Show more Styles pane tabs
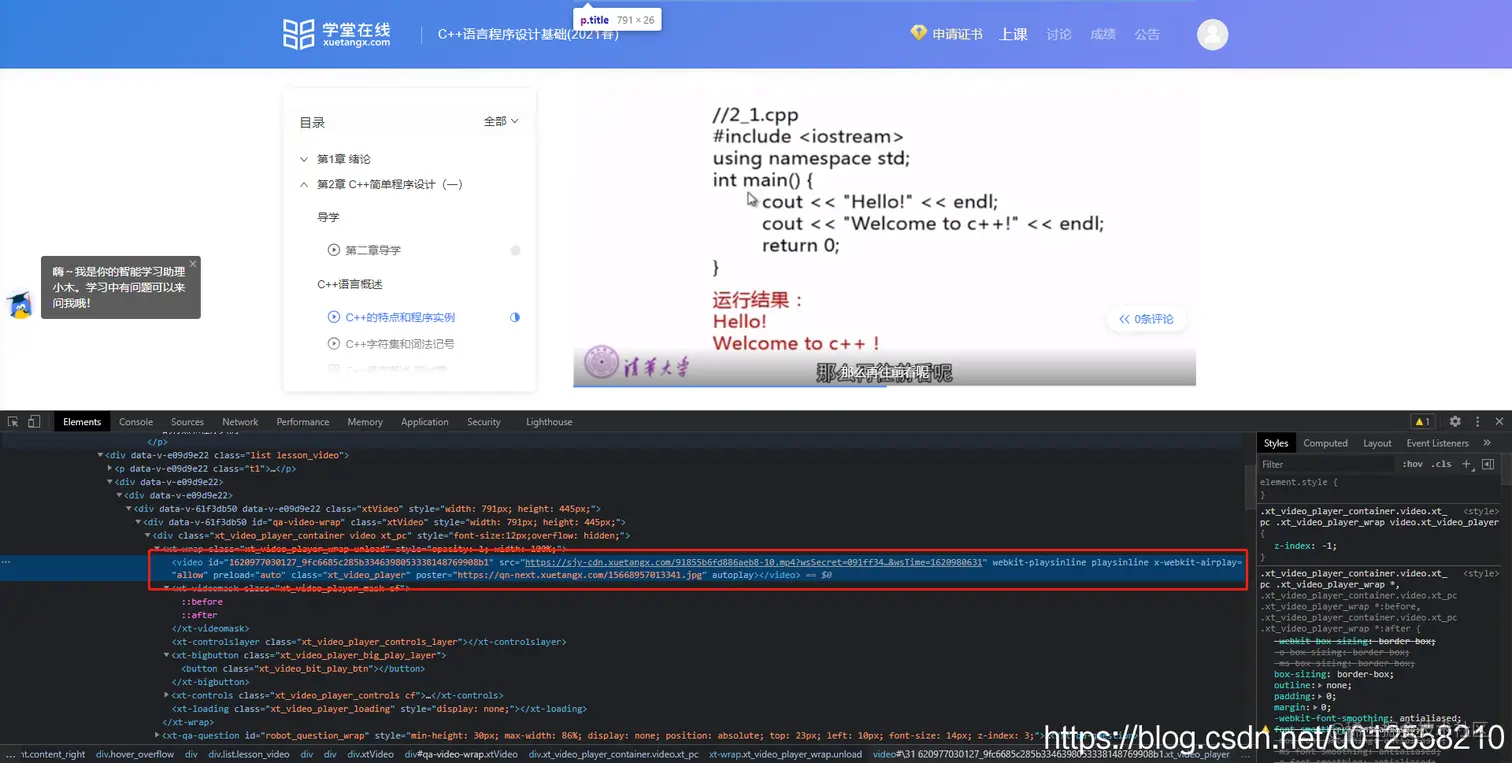1512x763 pixels. coord(1487,443)
